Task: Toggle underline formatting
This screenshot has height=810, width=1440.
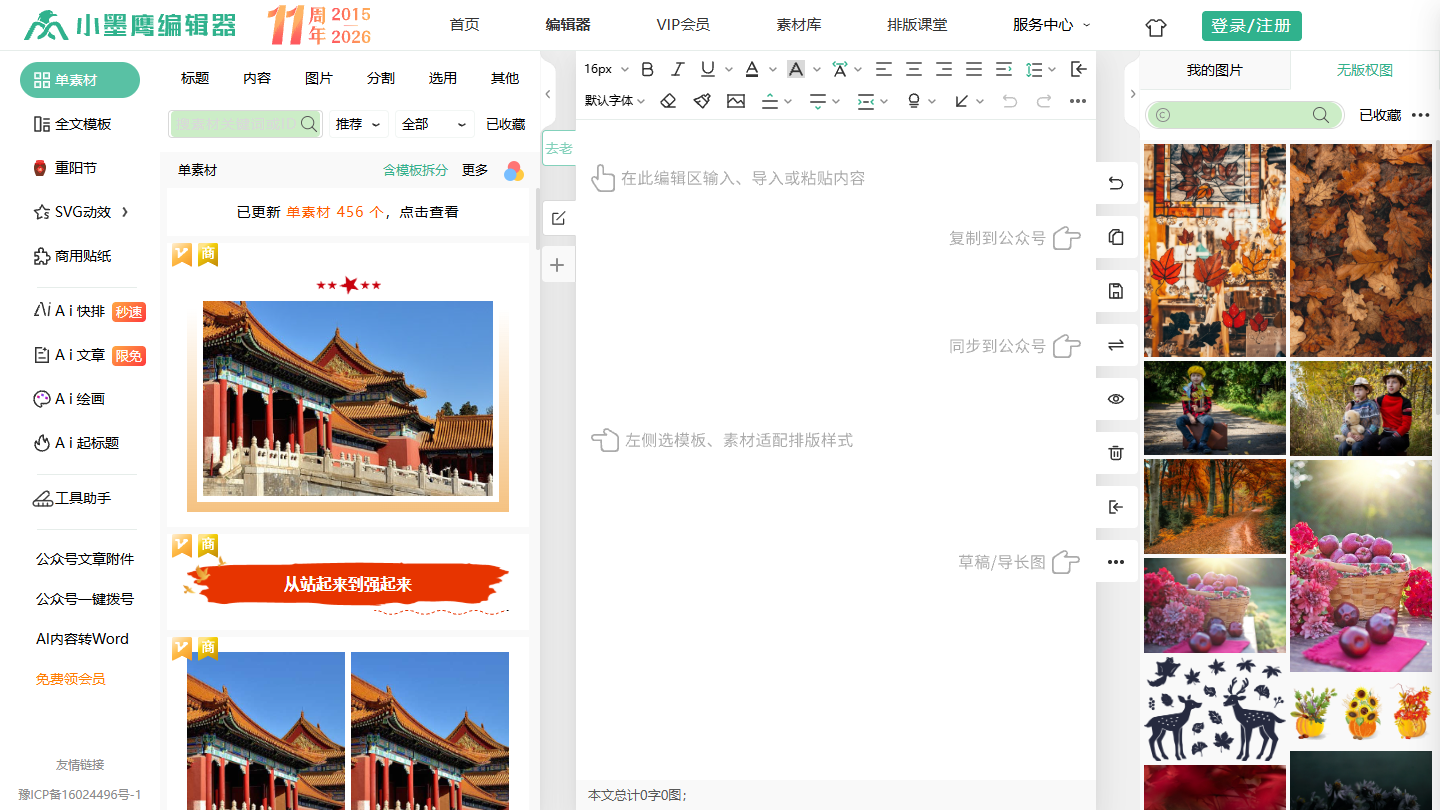Action: (x=708, y=69)
